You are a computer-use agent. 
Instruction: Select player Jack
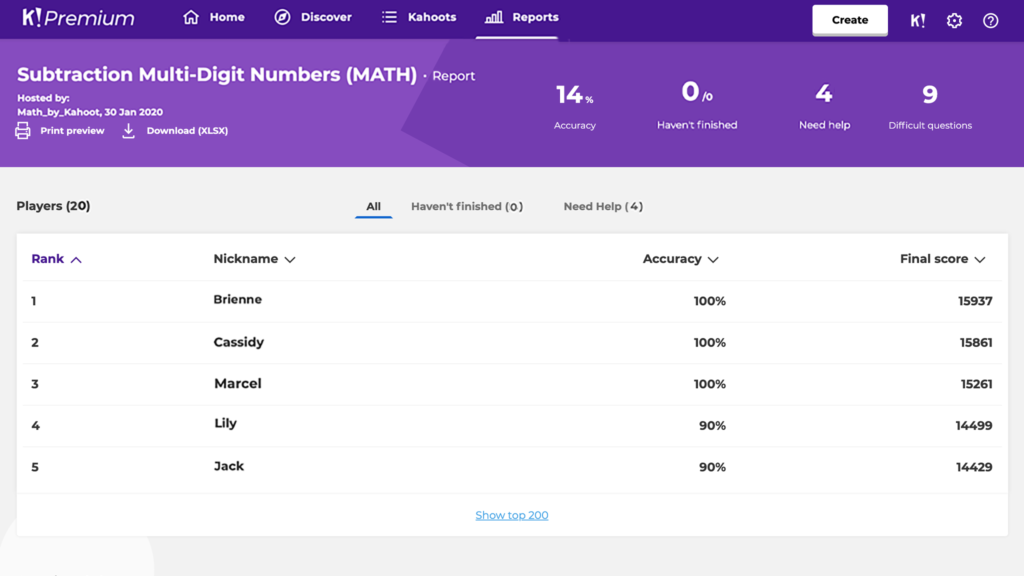[x=229, y=466]
